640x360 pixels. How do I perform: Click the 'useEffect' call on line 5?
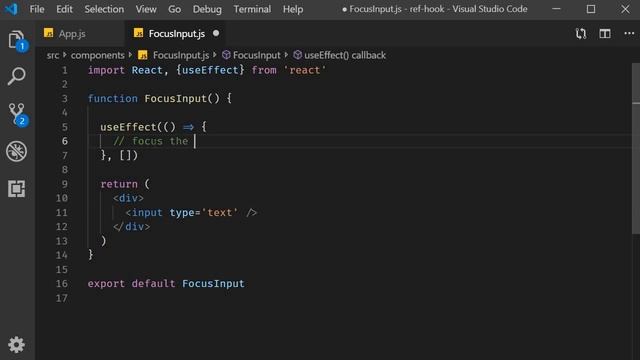pos(128,127)
